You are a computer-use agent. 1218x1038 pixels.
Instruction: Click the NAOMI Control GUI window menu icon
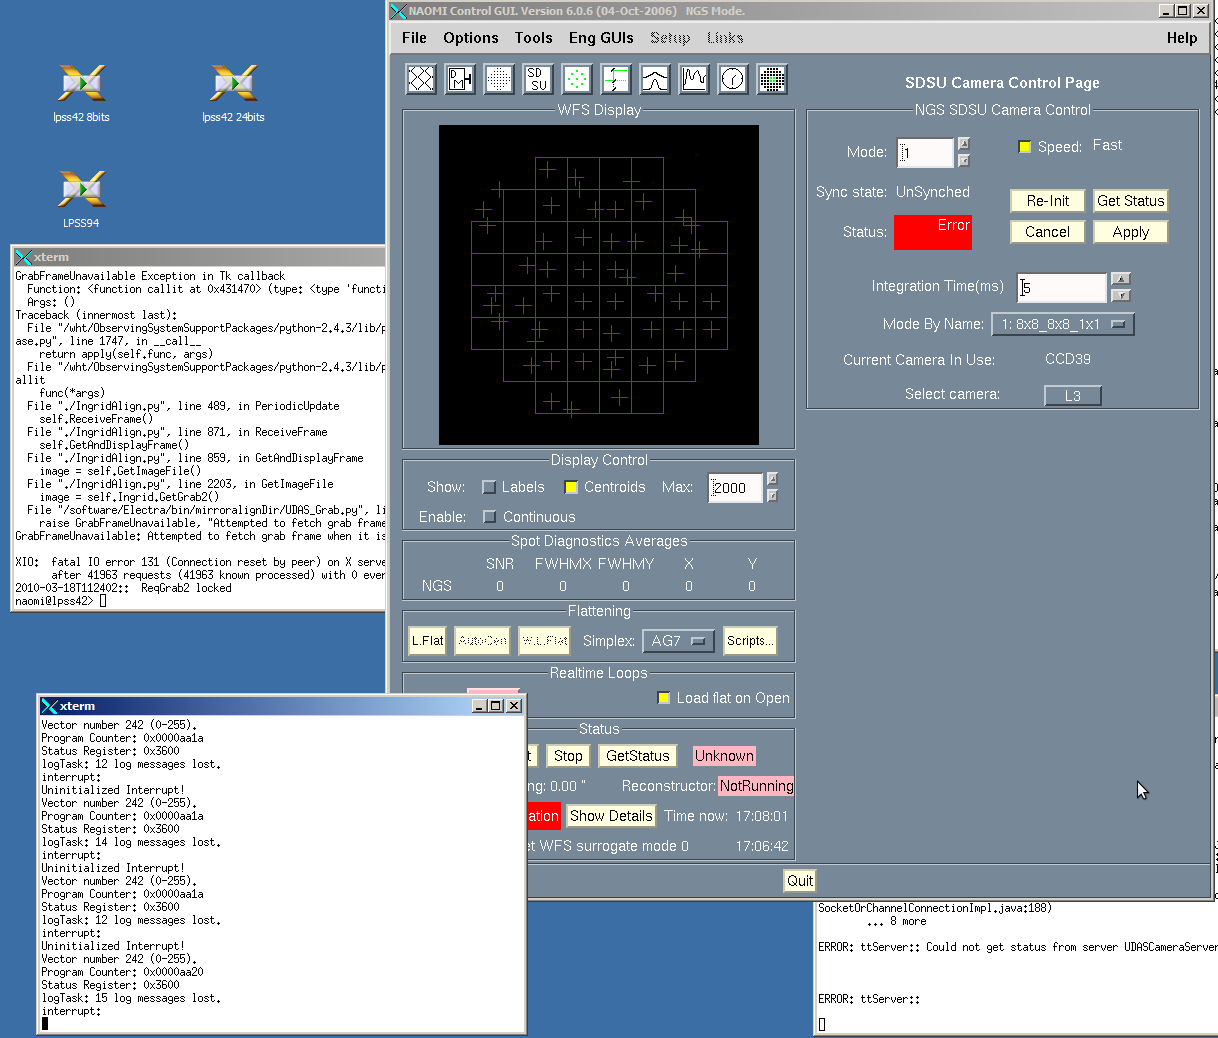398,11
